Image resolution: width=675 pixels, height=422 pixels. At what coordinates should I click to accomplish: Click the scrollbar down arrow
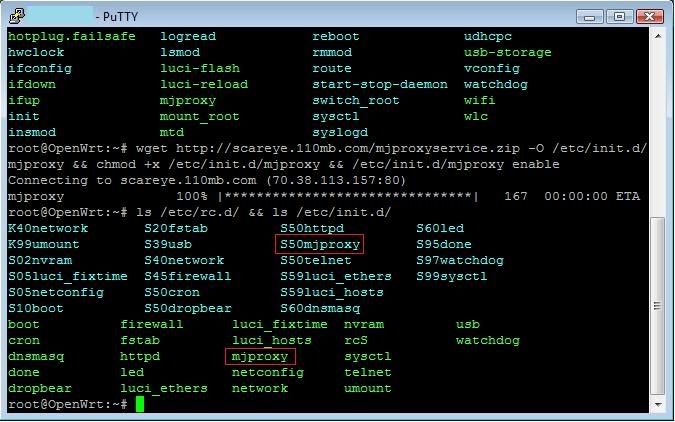657,404
